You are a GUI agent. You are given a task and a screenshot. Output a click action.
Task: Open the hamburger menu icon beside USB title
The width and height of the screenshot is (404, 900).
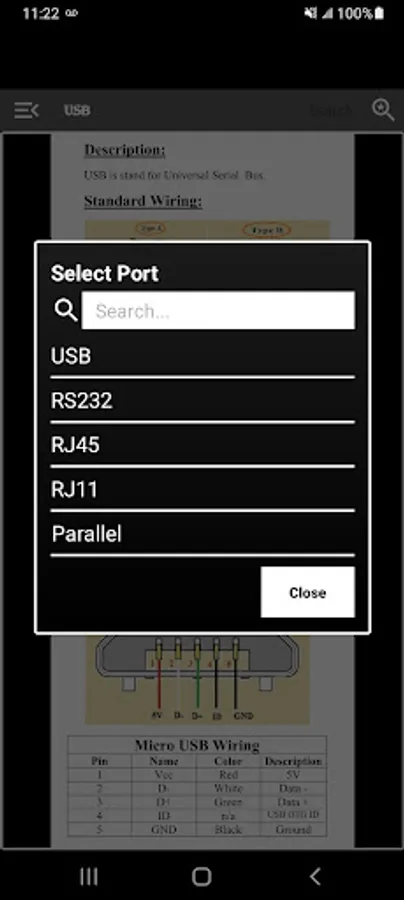tap(26, 110)
